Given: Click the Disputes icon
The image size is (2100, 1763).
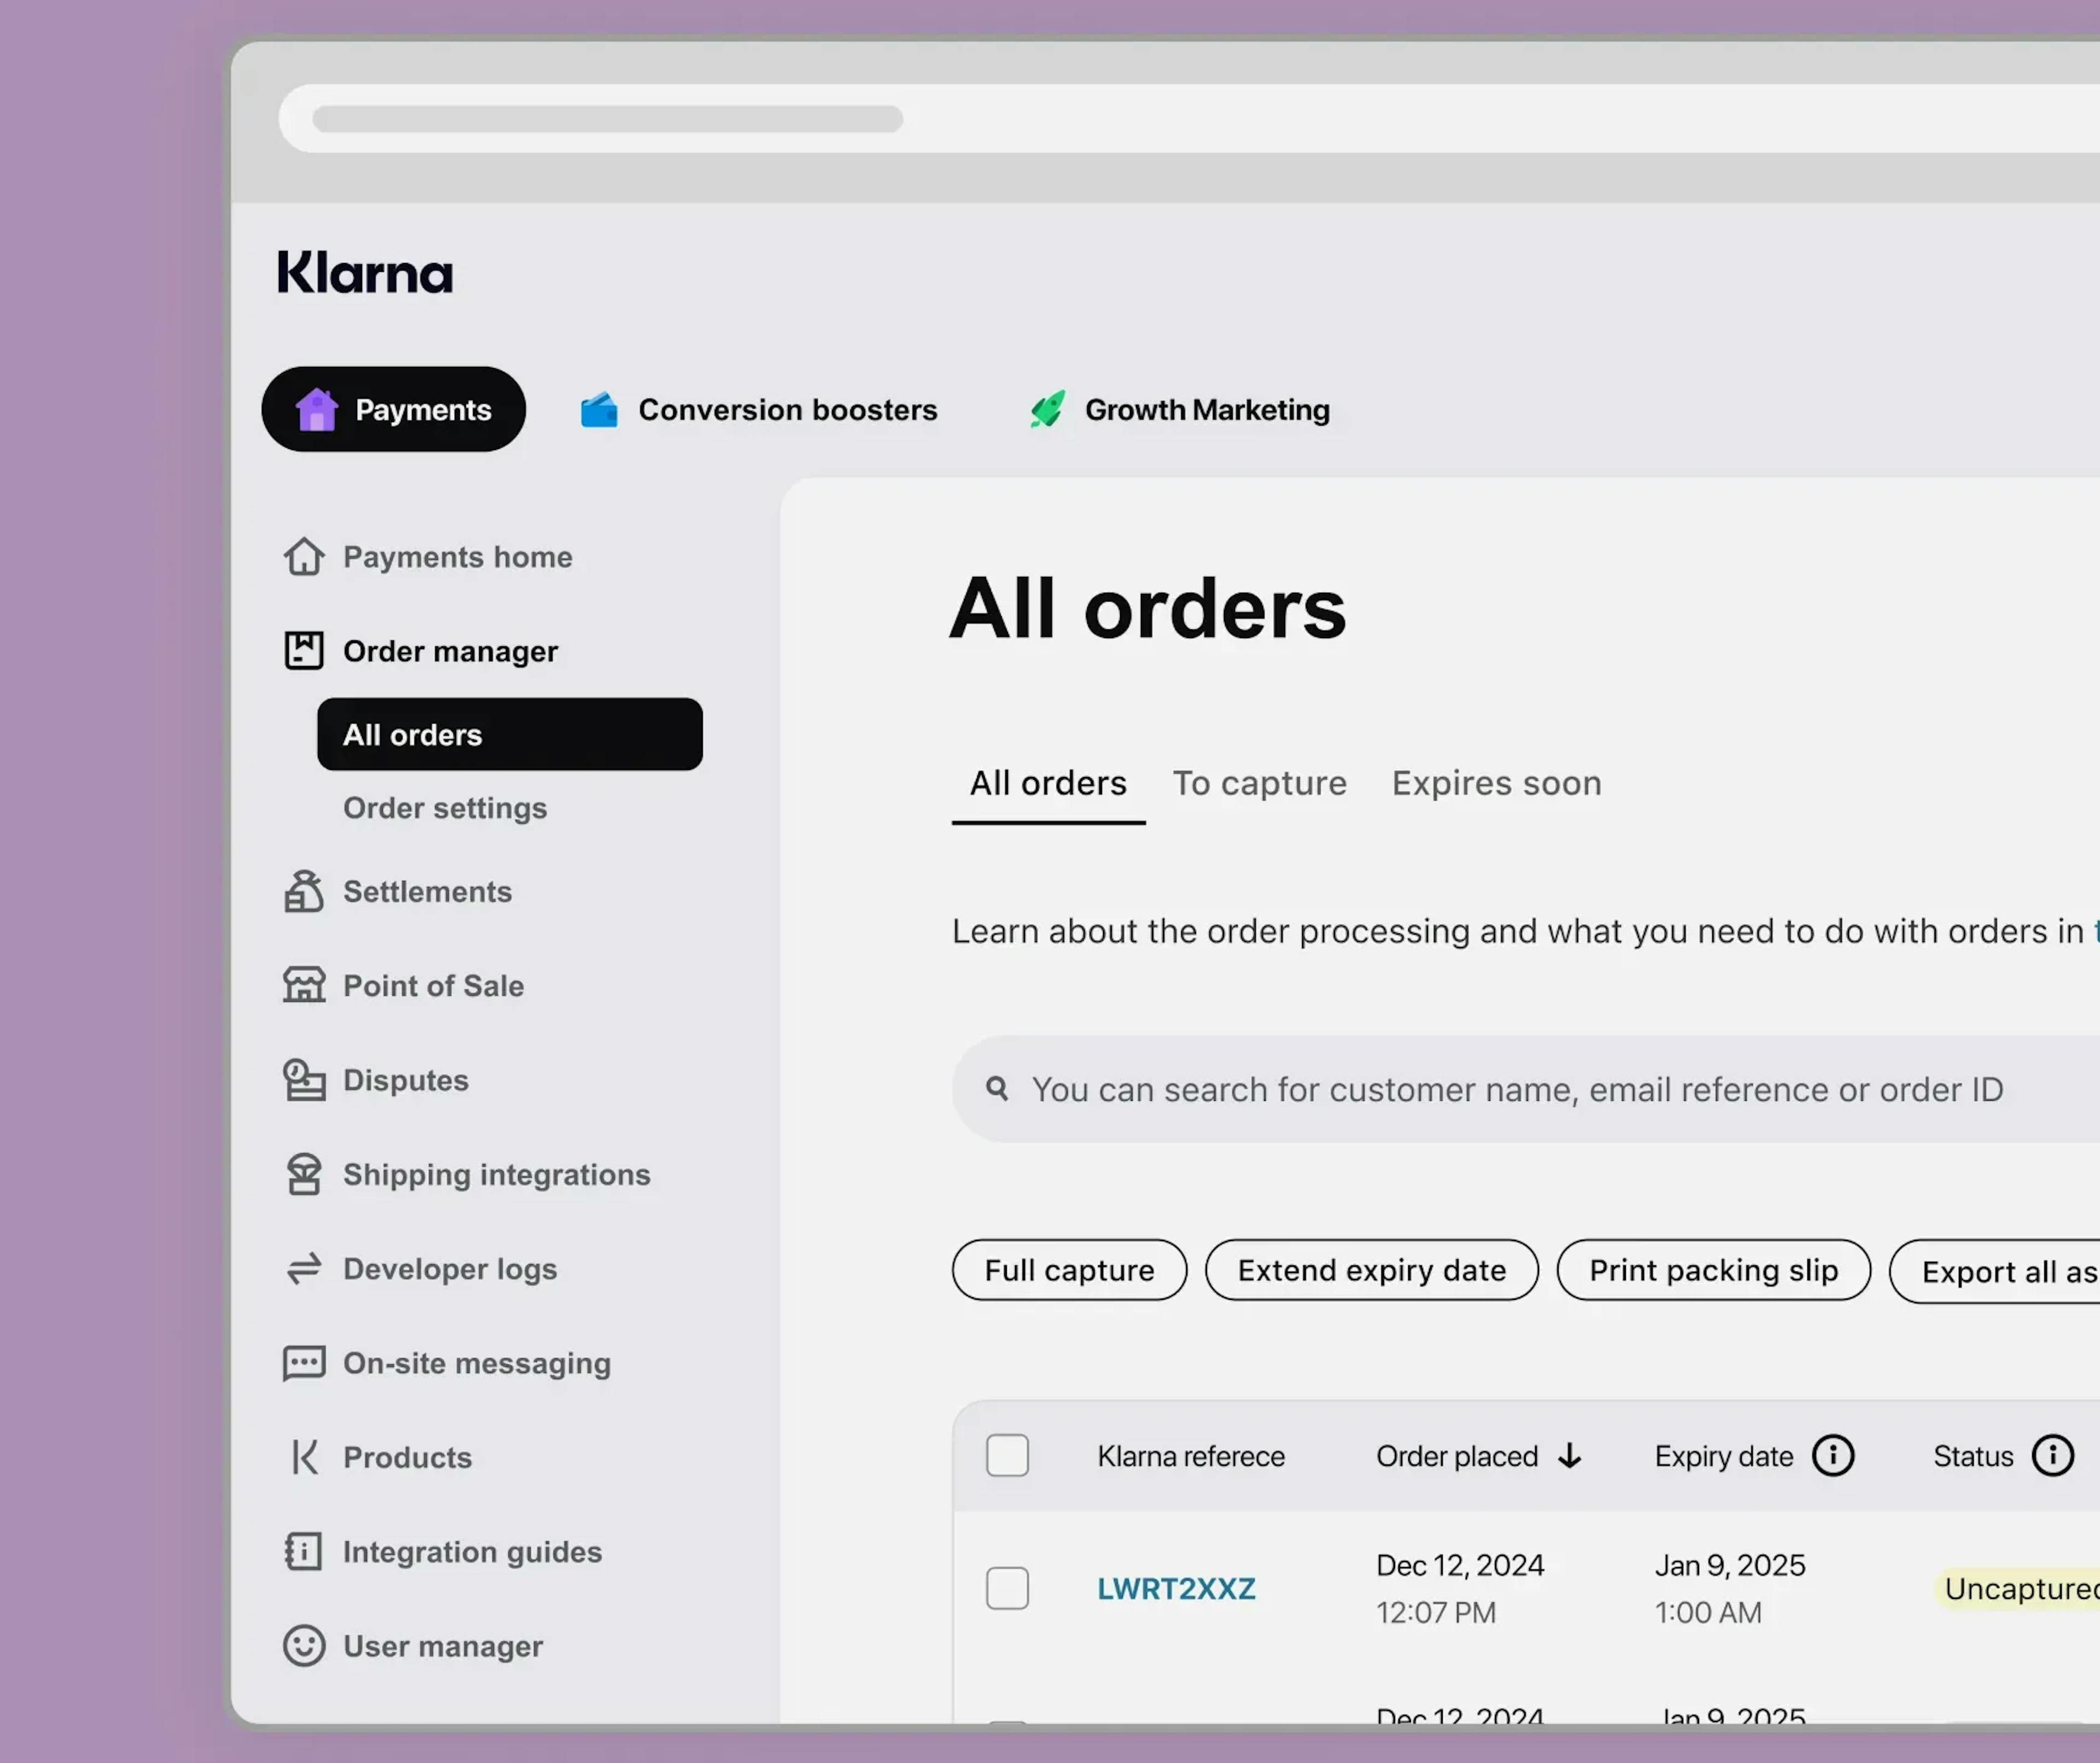Looking at the screenshot, I should point(304,1079).
